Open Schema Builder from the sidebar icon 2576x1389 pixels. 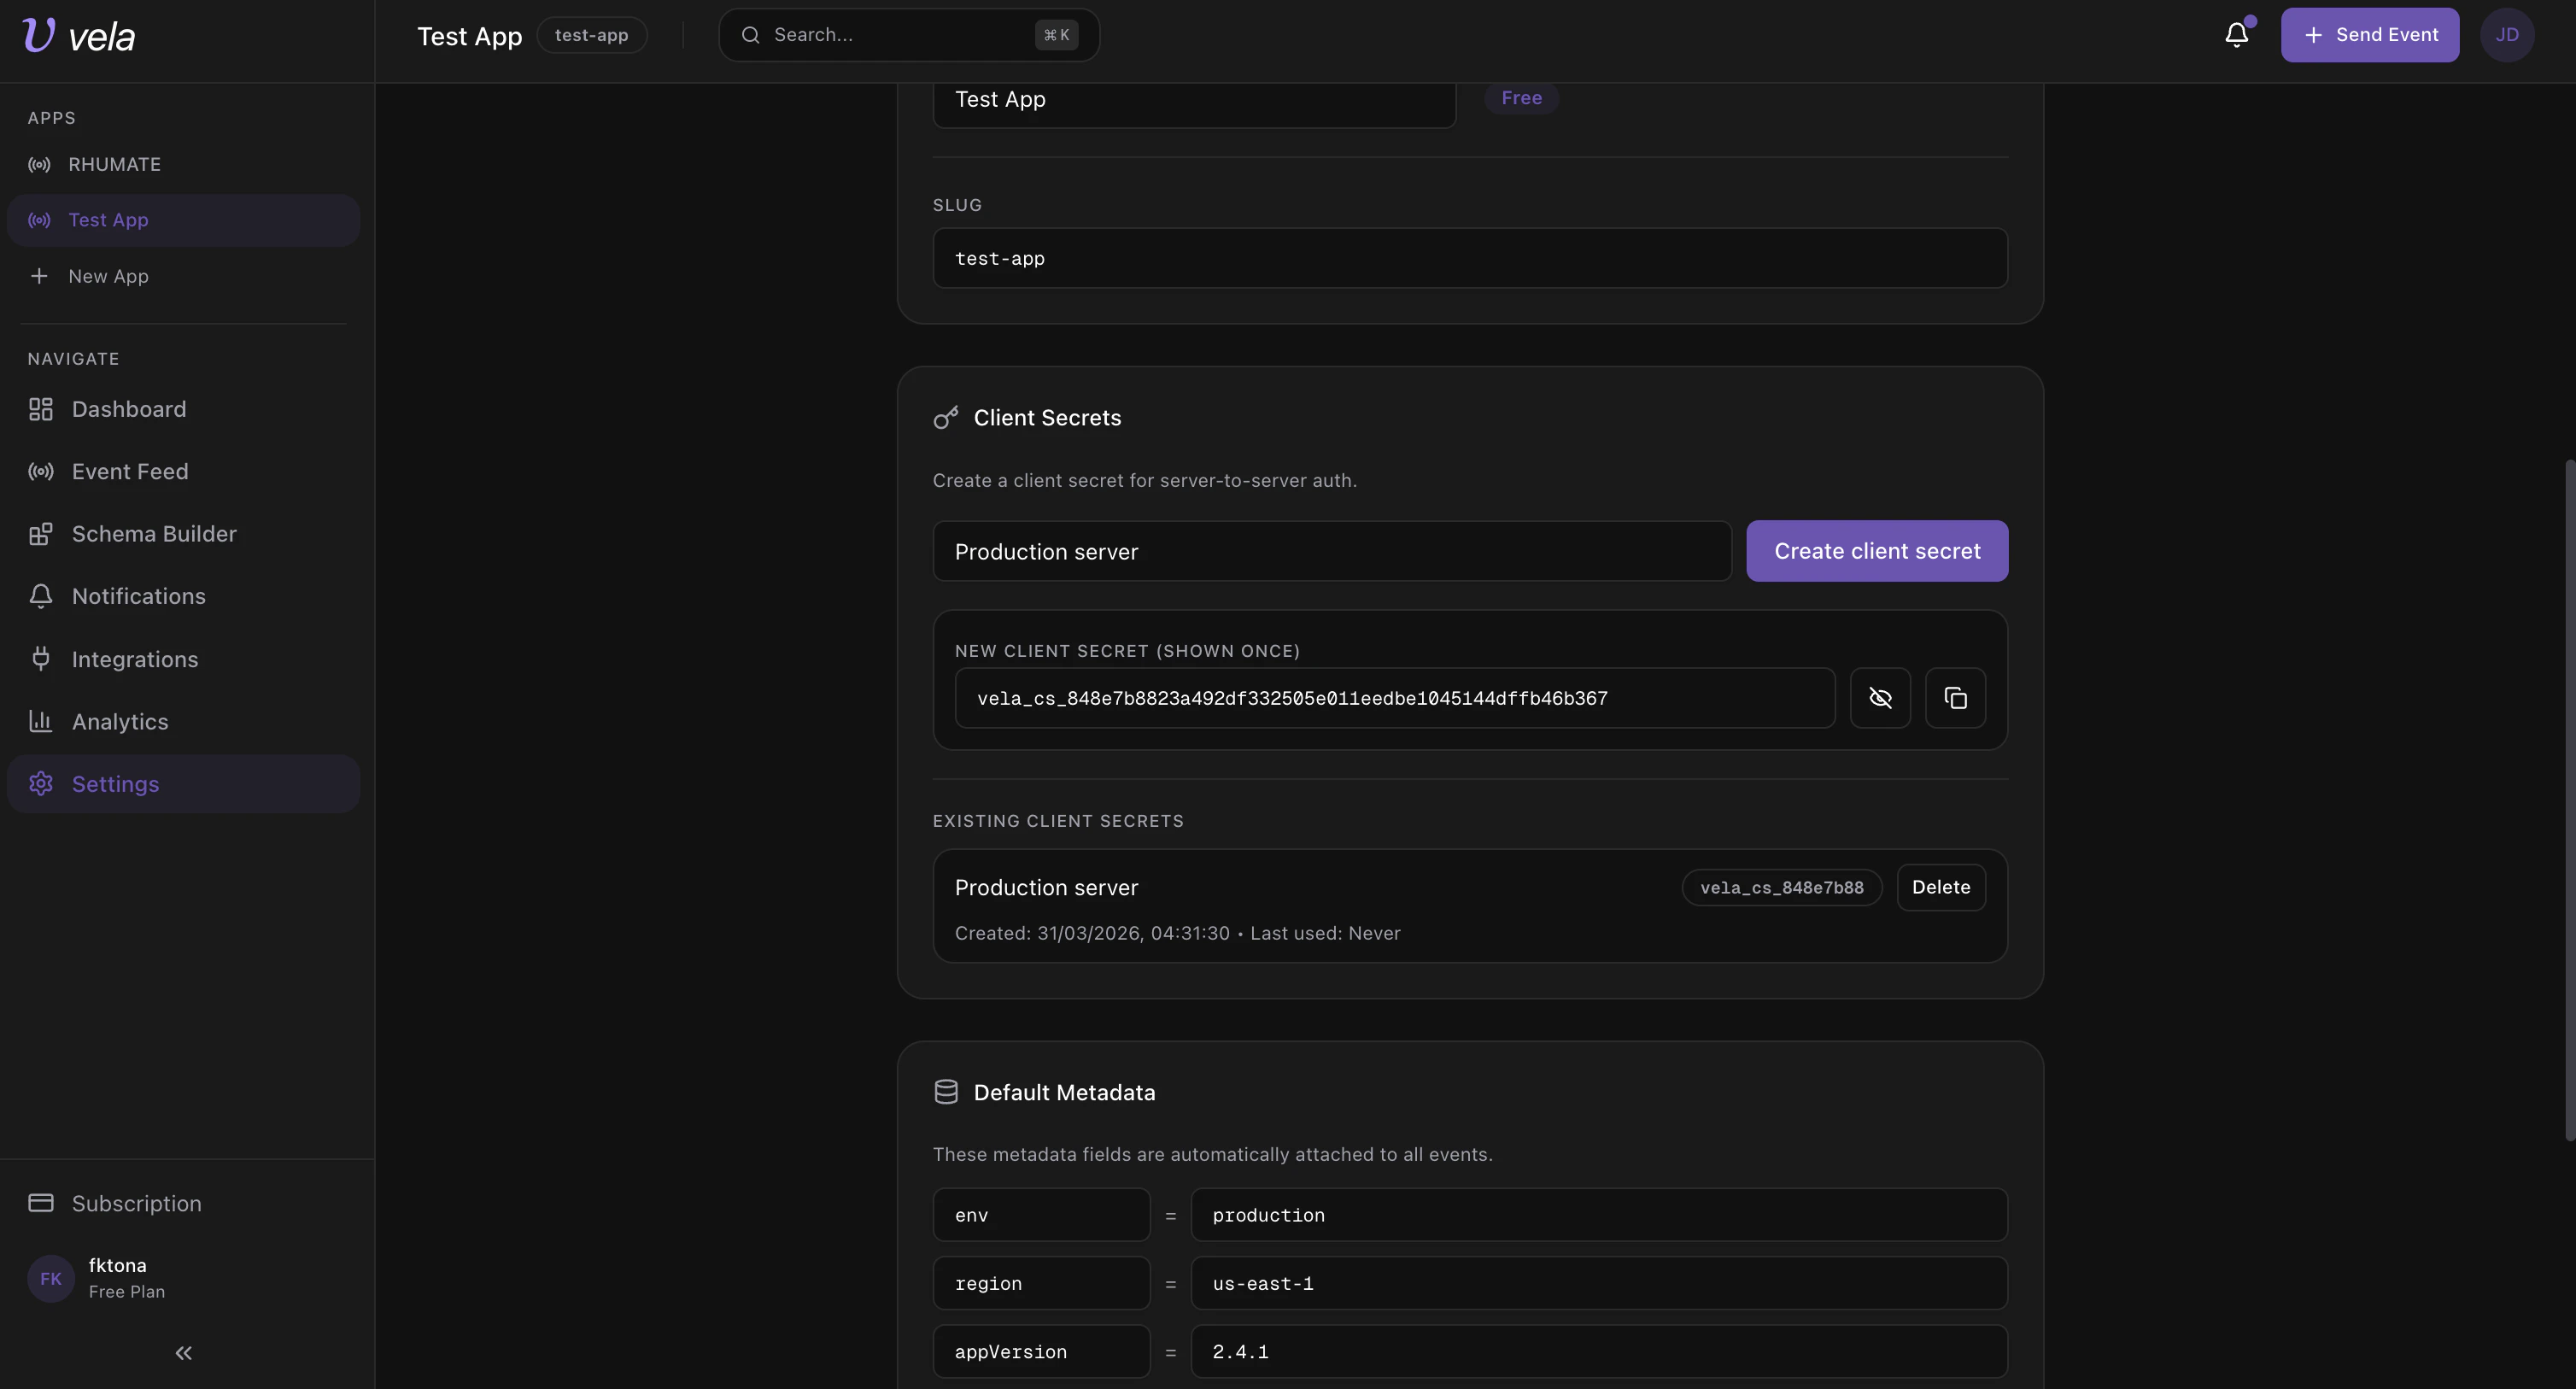40,534
